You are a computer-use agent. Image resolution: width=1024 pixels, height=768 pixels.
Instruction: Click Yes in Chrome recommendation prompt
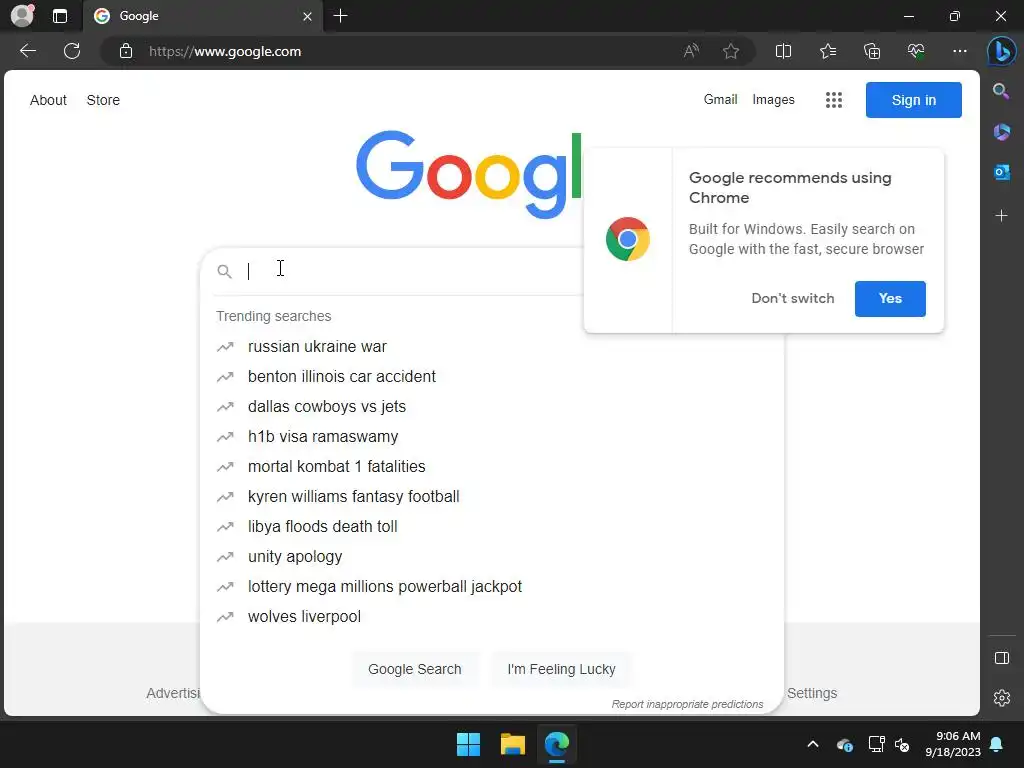889,298
